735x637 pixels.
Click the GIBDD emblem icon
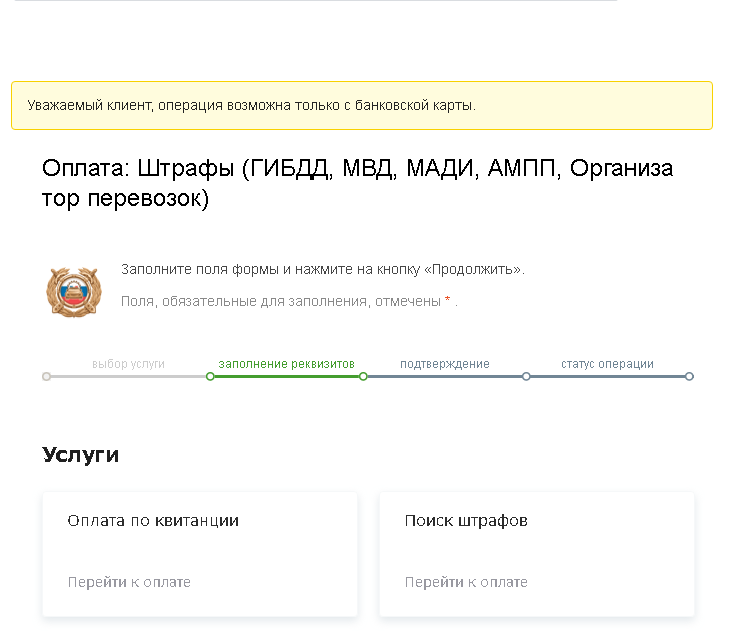coord(74,292)
